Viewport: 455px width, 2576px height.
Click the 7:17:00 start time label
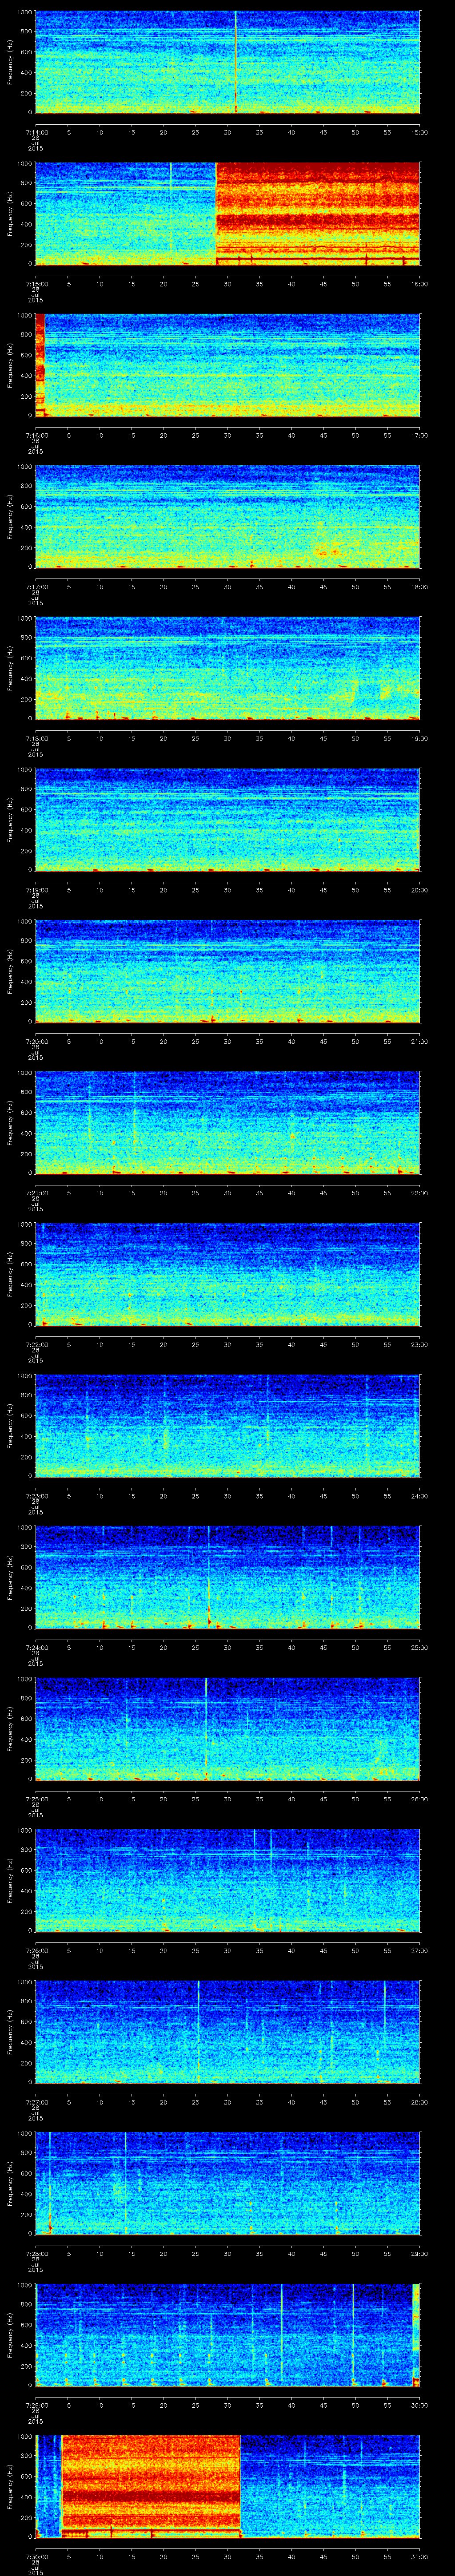(36, 586)
